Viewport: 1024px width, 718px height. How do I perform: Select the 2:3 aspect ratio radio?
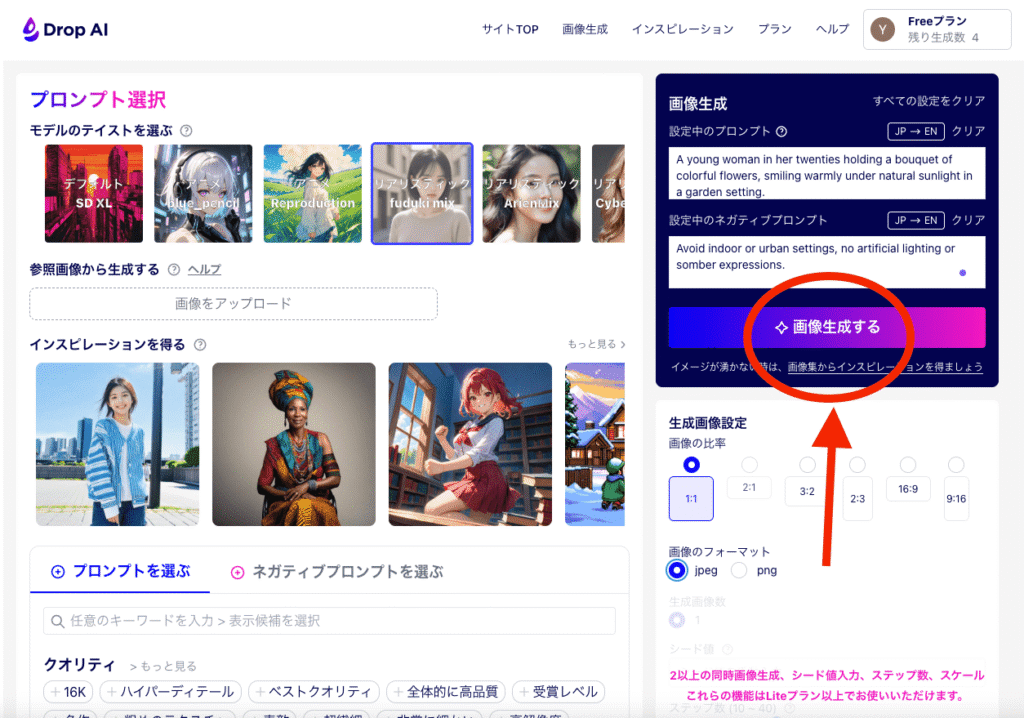click(x=857, y=465)
